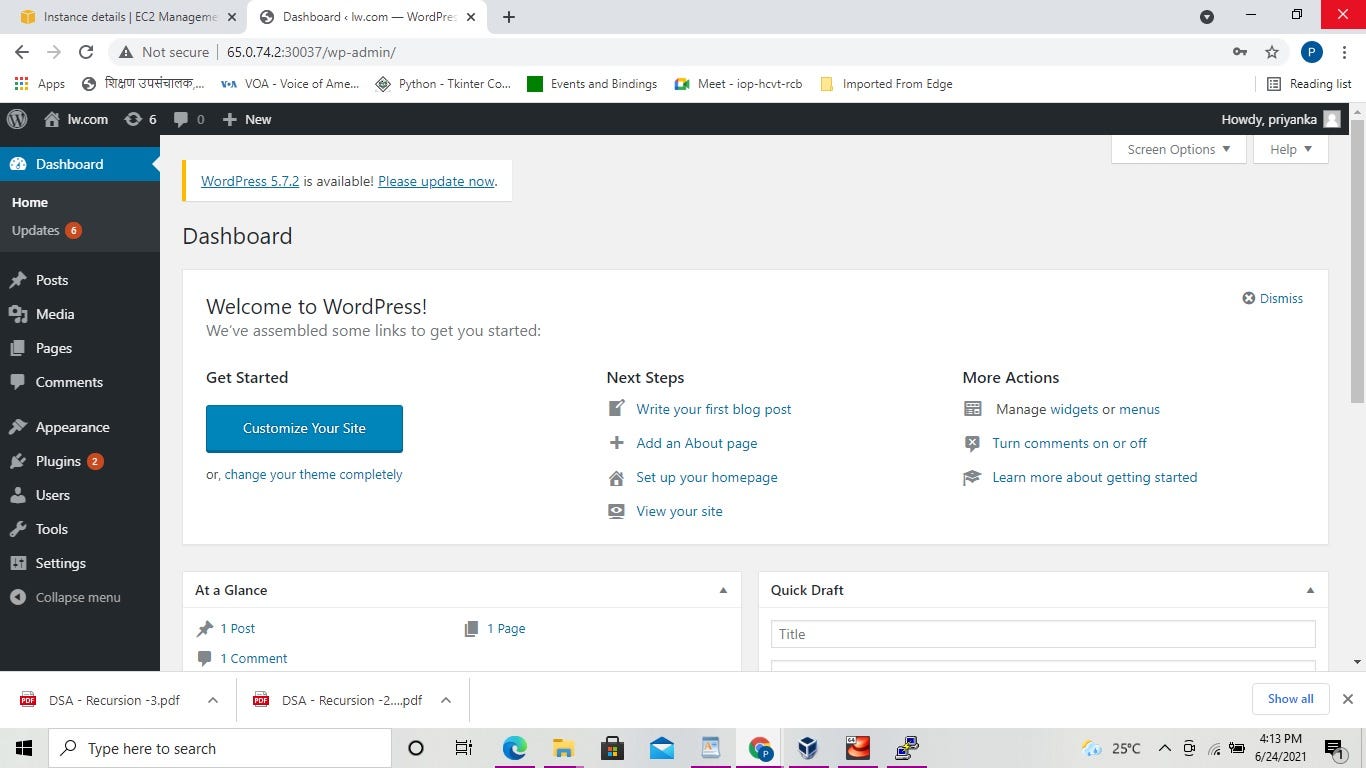Viewport: 1366px width, 768px height.
Task: Open File Explorer from the taskbar
Action: (563, 748)
